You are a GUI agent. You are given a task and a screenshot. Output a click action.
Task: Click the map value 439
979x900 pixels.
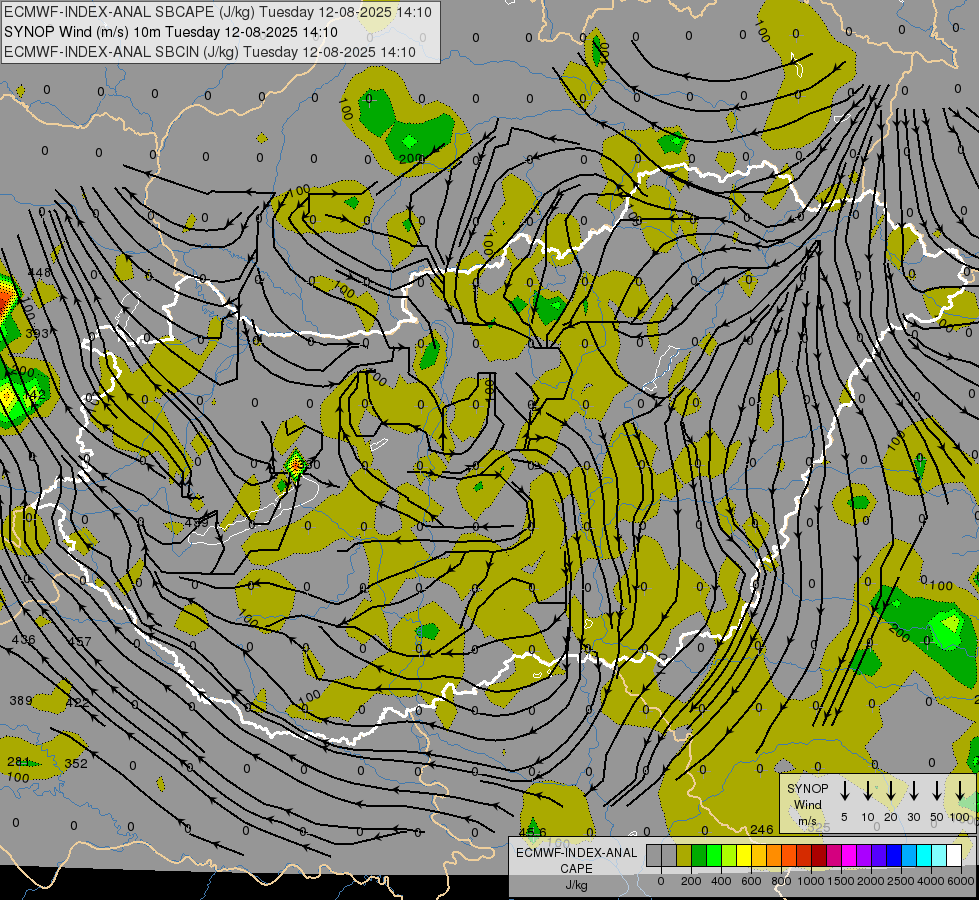click(x=197, y=522)
